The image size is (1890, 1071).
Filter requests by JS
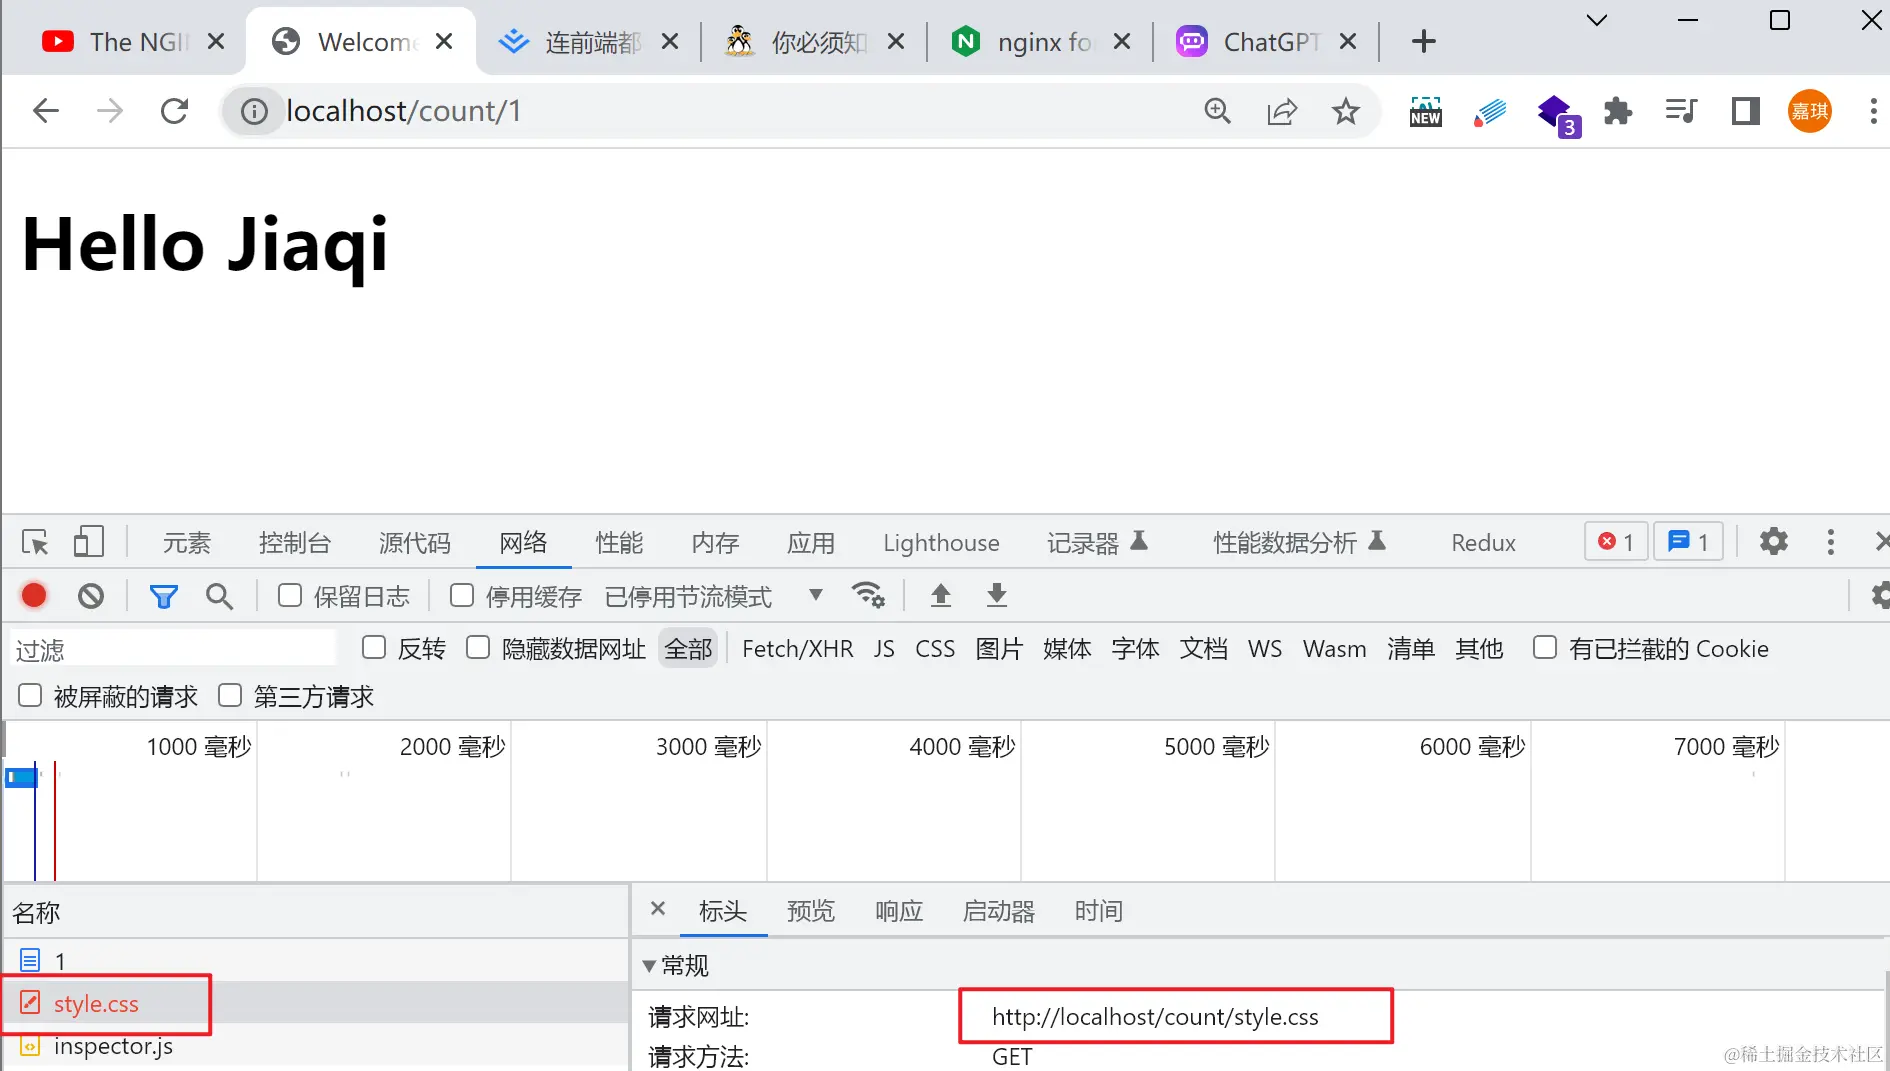click(x=884, y=649)
